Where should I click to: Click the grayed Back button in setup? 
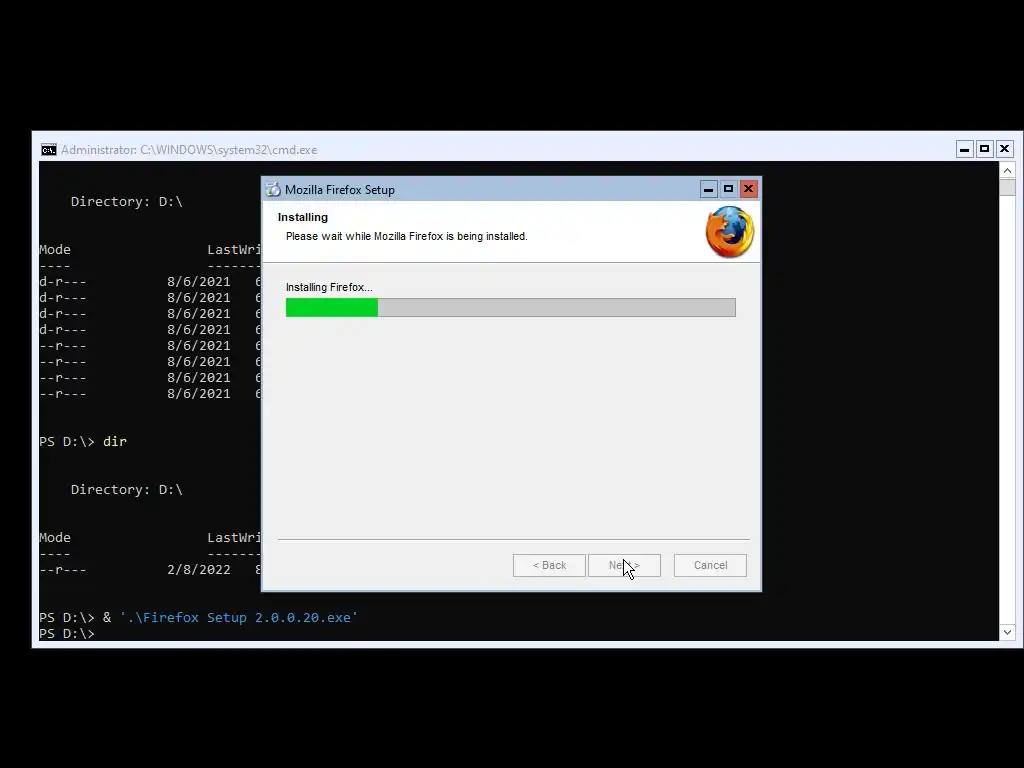coord(549,566)
